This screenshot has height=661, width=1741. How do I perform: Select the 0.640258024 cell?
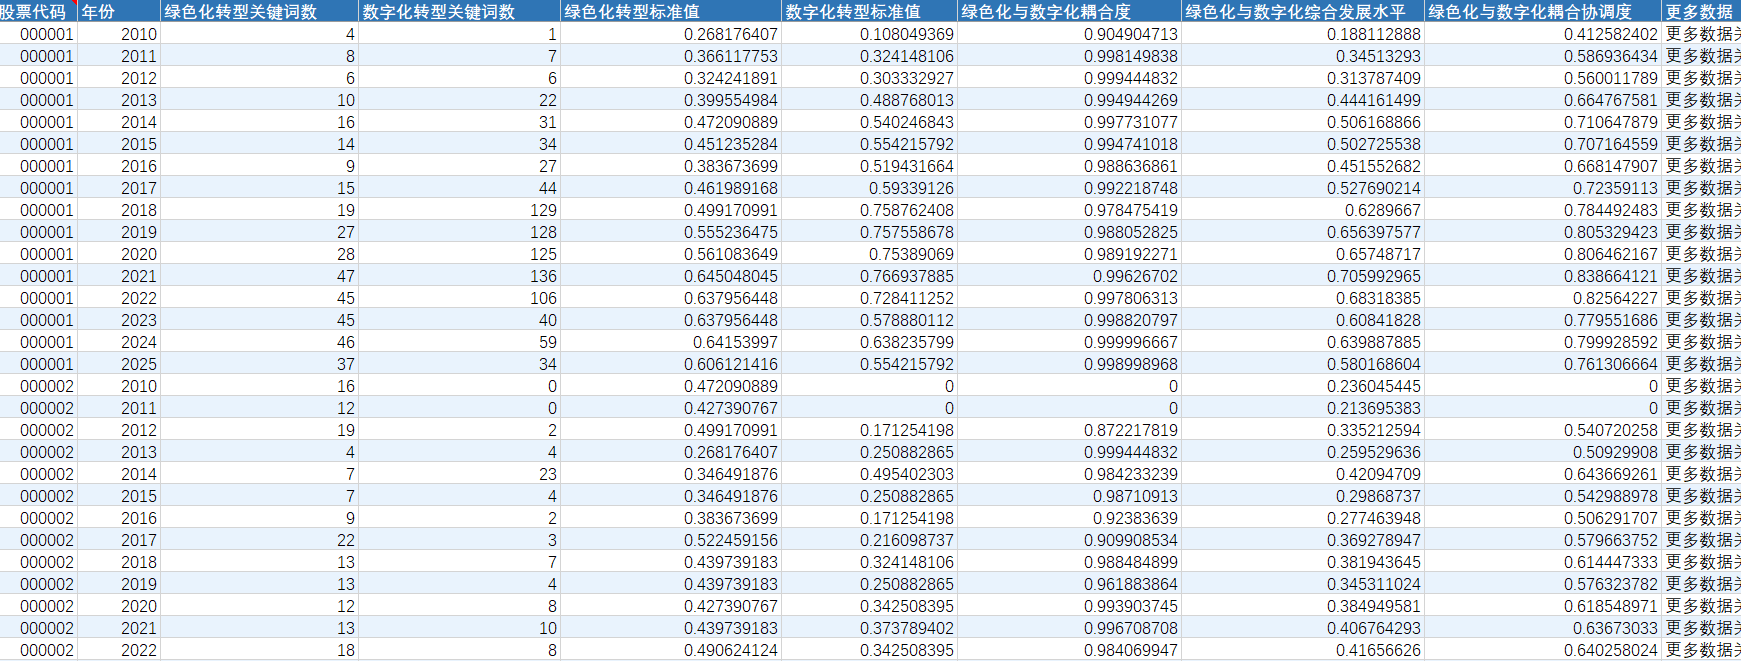1542,650
